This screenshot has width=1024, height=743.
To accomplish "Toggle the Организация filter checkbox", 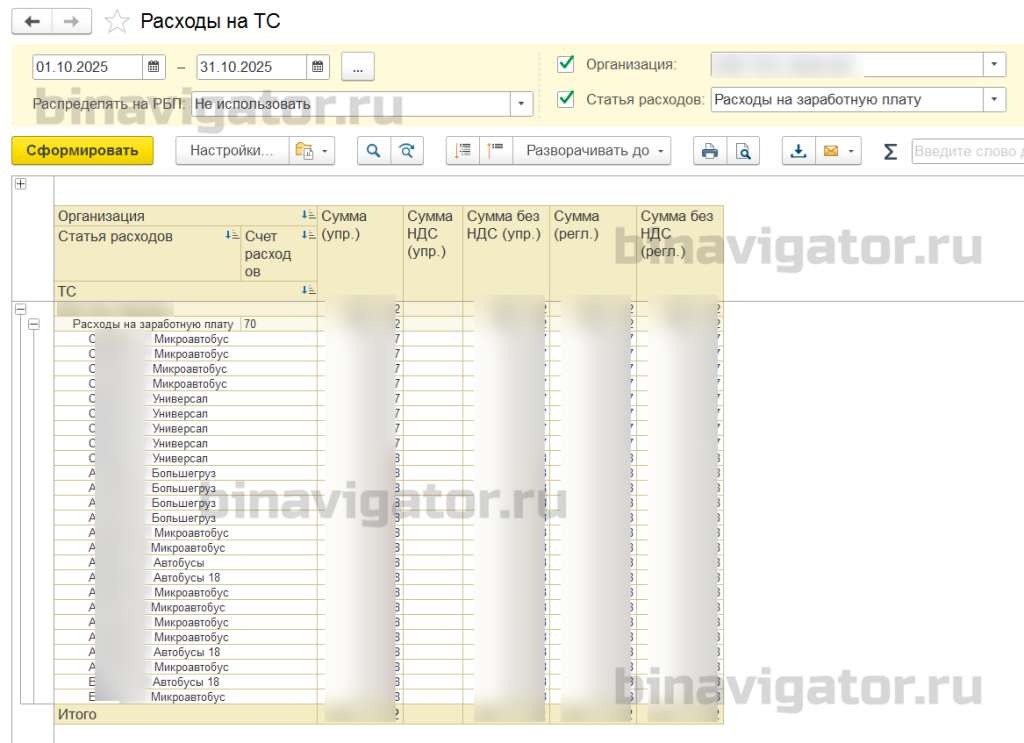I will click(x=566, y=64).
